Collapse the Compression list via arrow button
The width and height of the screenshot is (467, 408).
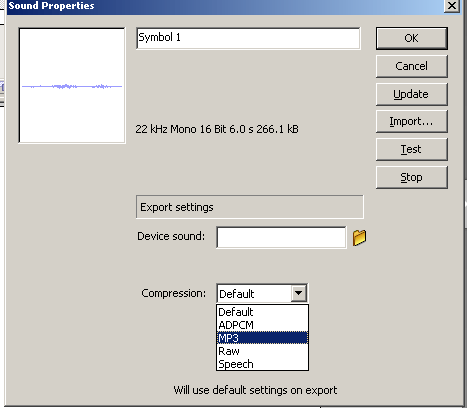click(x=299, y=293)
